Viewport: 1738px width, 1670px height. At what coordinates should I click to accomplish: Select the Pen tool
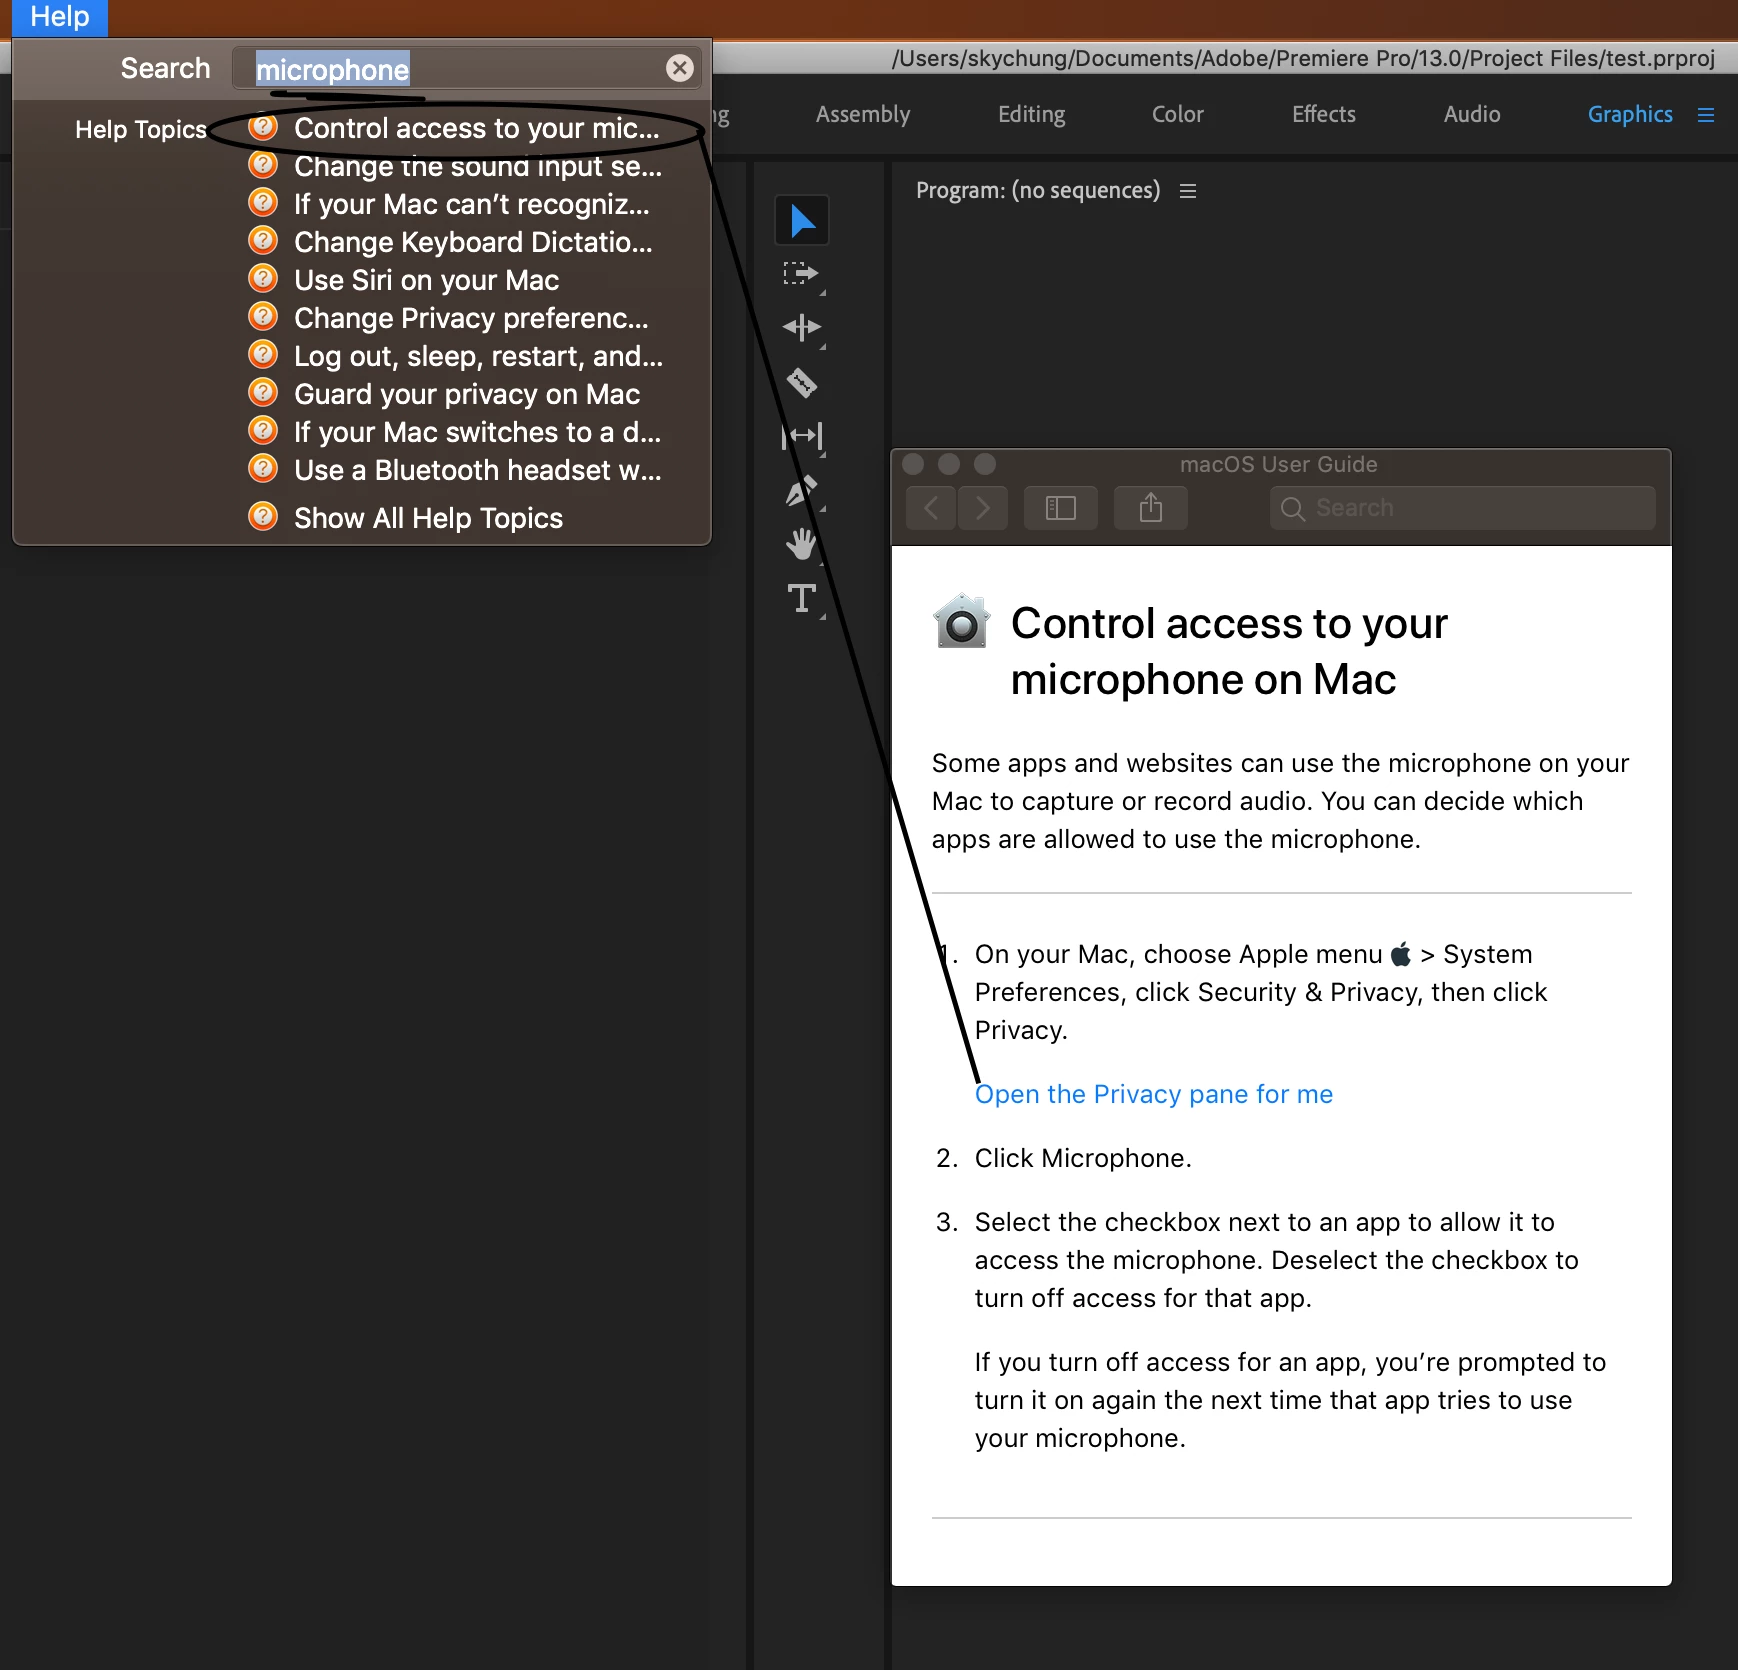tap(802, 490)
